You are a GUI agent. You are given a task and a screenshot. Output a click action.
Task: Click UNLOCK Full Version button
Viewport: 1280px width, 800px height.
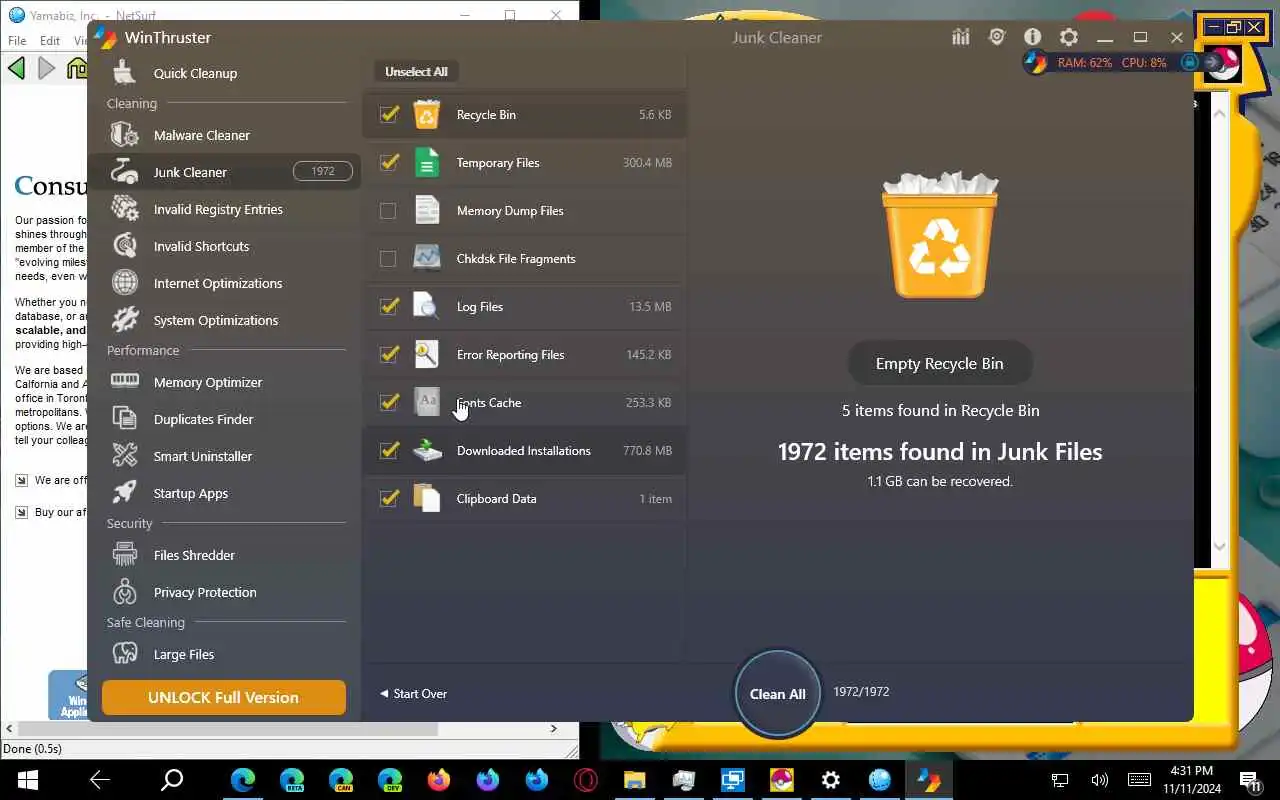click(223, 698)
